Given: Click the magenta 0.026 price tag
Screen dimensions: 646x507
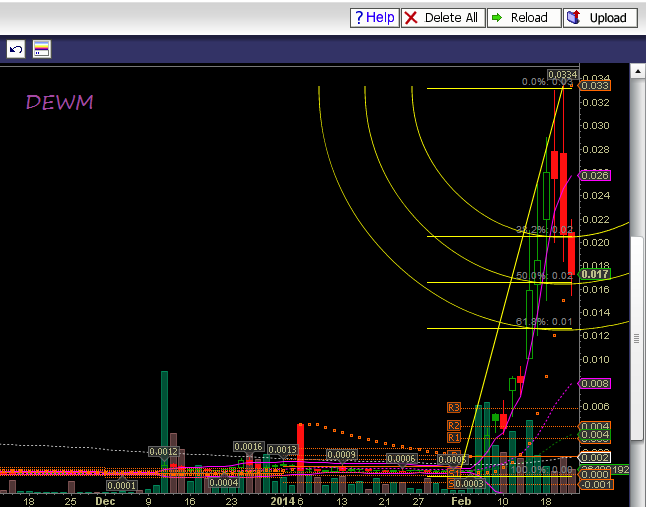Looking at the screenshot, I should click(594, 175).
